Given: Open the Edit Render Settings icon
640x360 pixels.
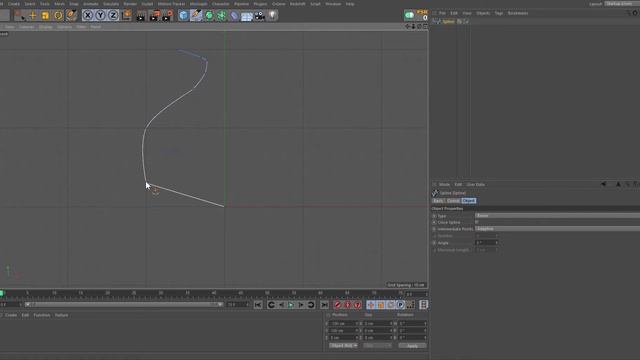Looking at the screenshot, I should 167,16.
